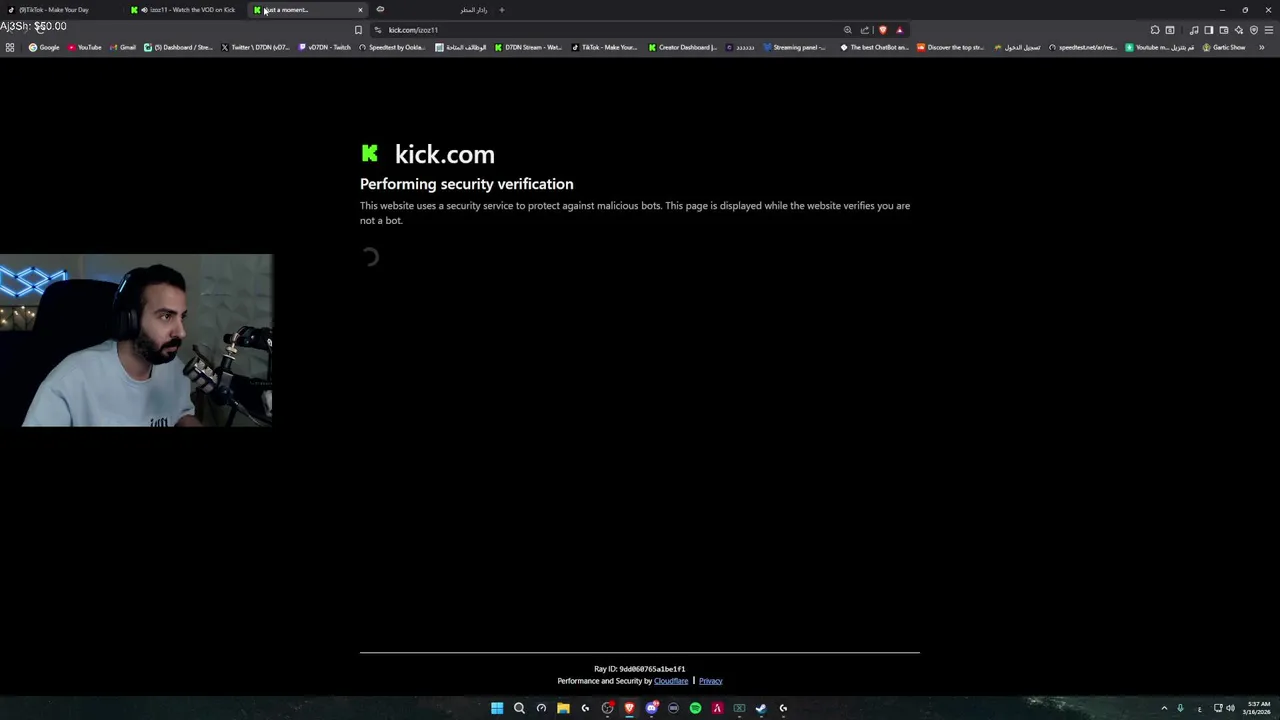The width and height of the screenshot is (1280, 720).
Task: Open the TikTok - Make Your... bookmark
Action: (604, 47)
